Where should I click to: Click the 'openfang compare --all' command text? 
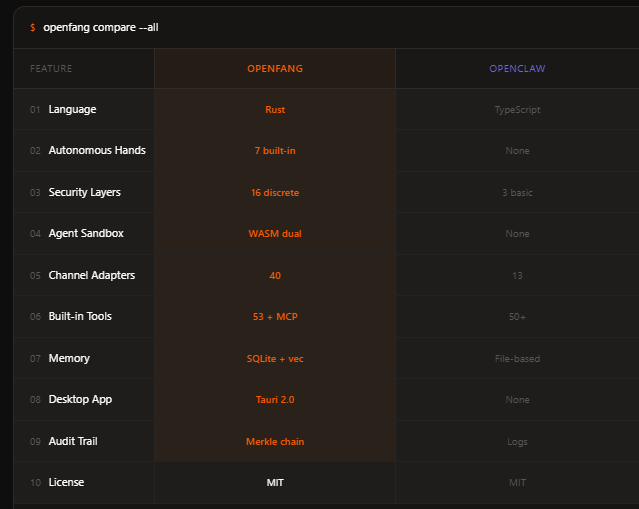(101, 28)
